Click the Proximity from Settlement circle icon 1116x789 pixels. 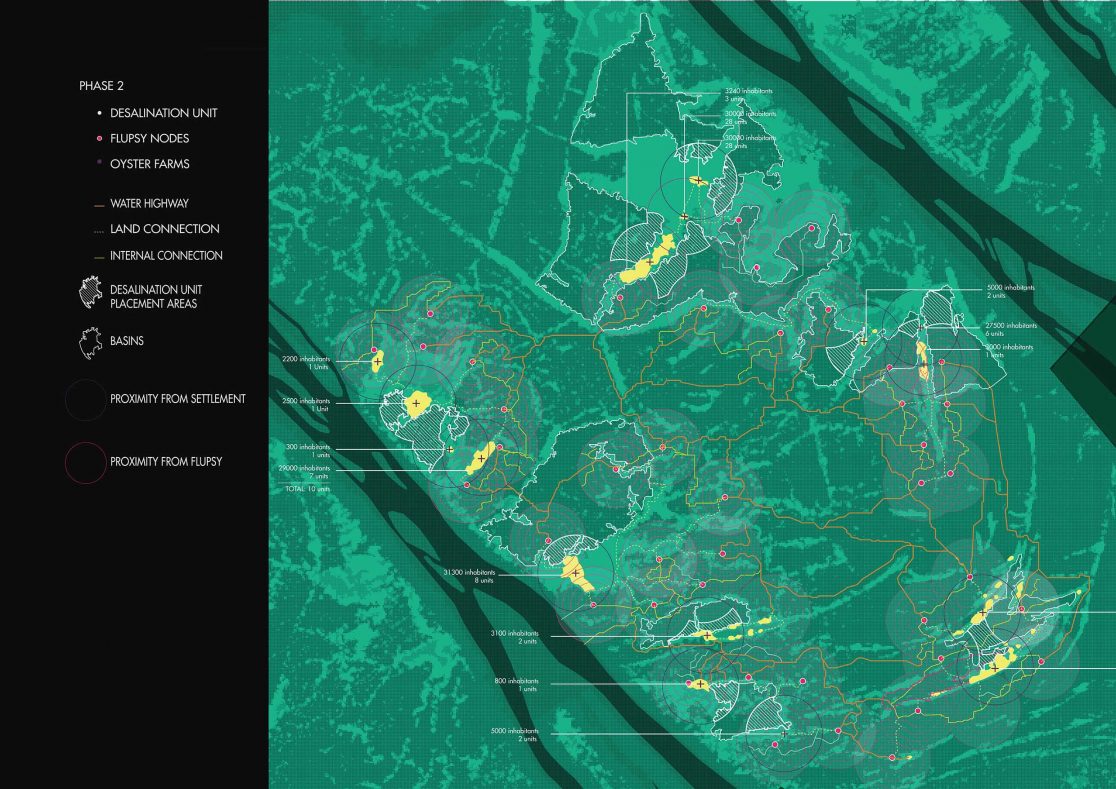click(x=85, y=400)
